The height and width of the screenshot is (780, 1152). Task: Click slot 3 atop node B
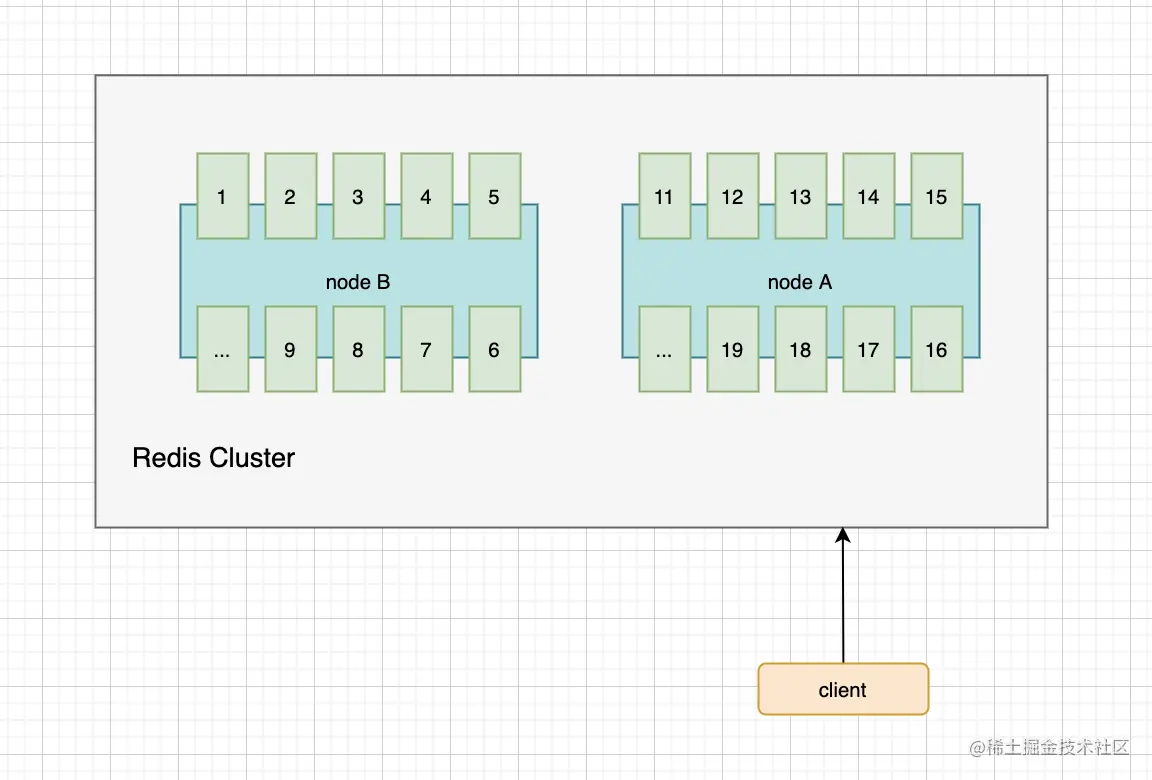[358, 196]
